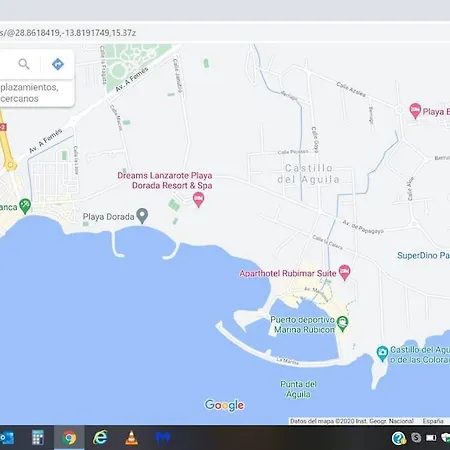This screenshot has height=450, width=450.
Task: Click the 'Playa Dorada' map label
Action: (108, 217)
